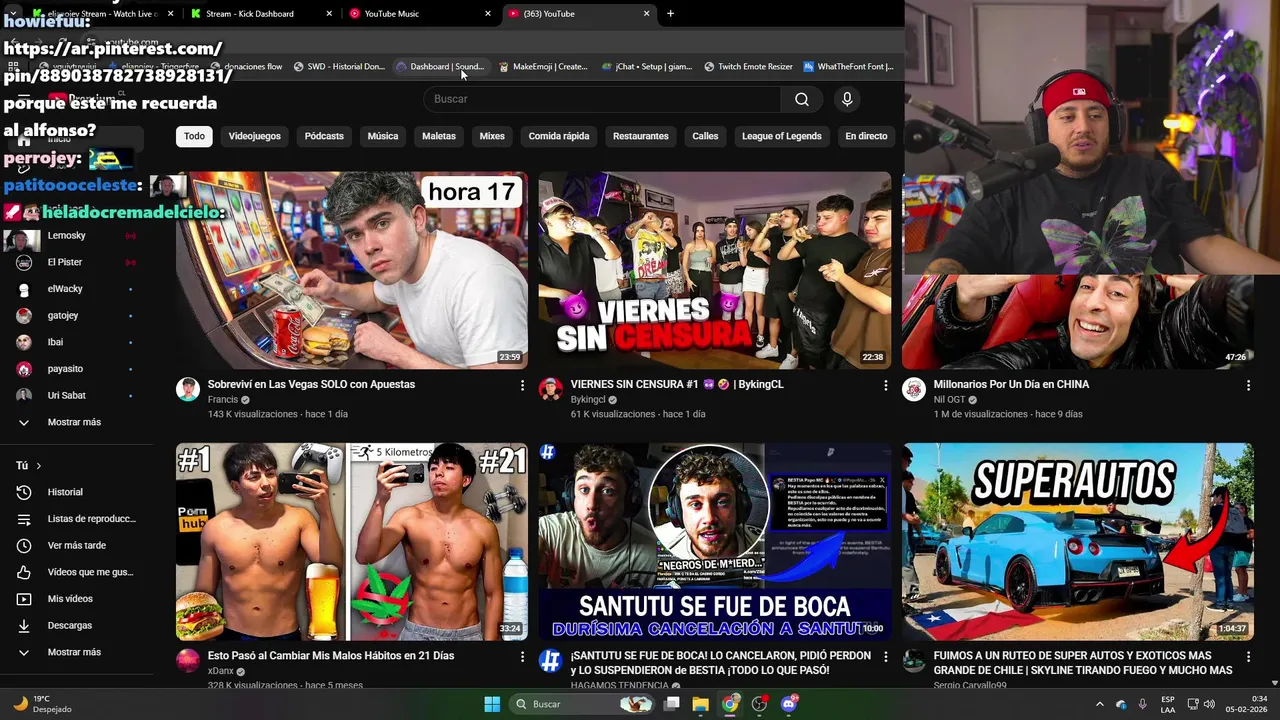Play the SUPERAUTOS video thumbnail
Viewport: 1280px width, 720px height.
pos(1078,542)
